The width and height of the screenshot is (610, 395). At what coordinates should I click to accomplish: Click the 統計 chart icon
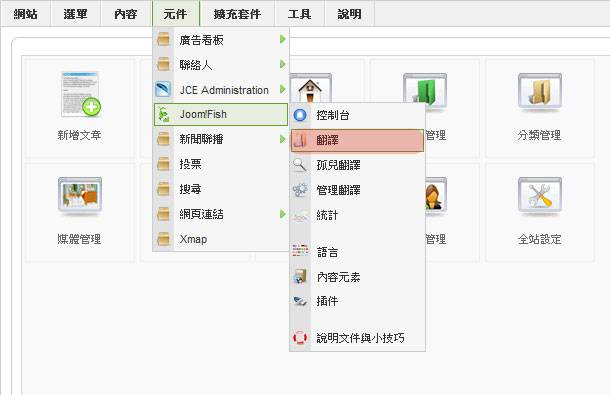[x=300, y=216]
